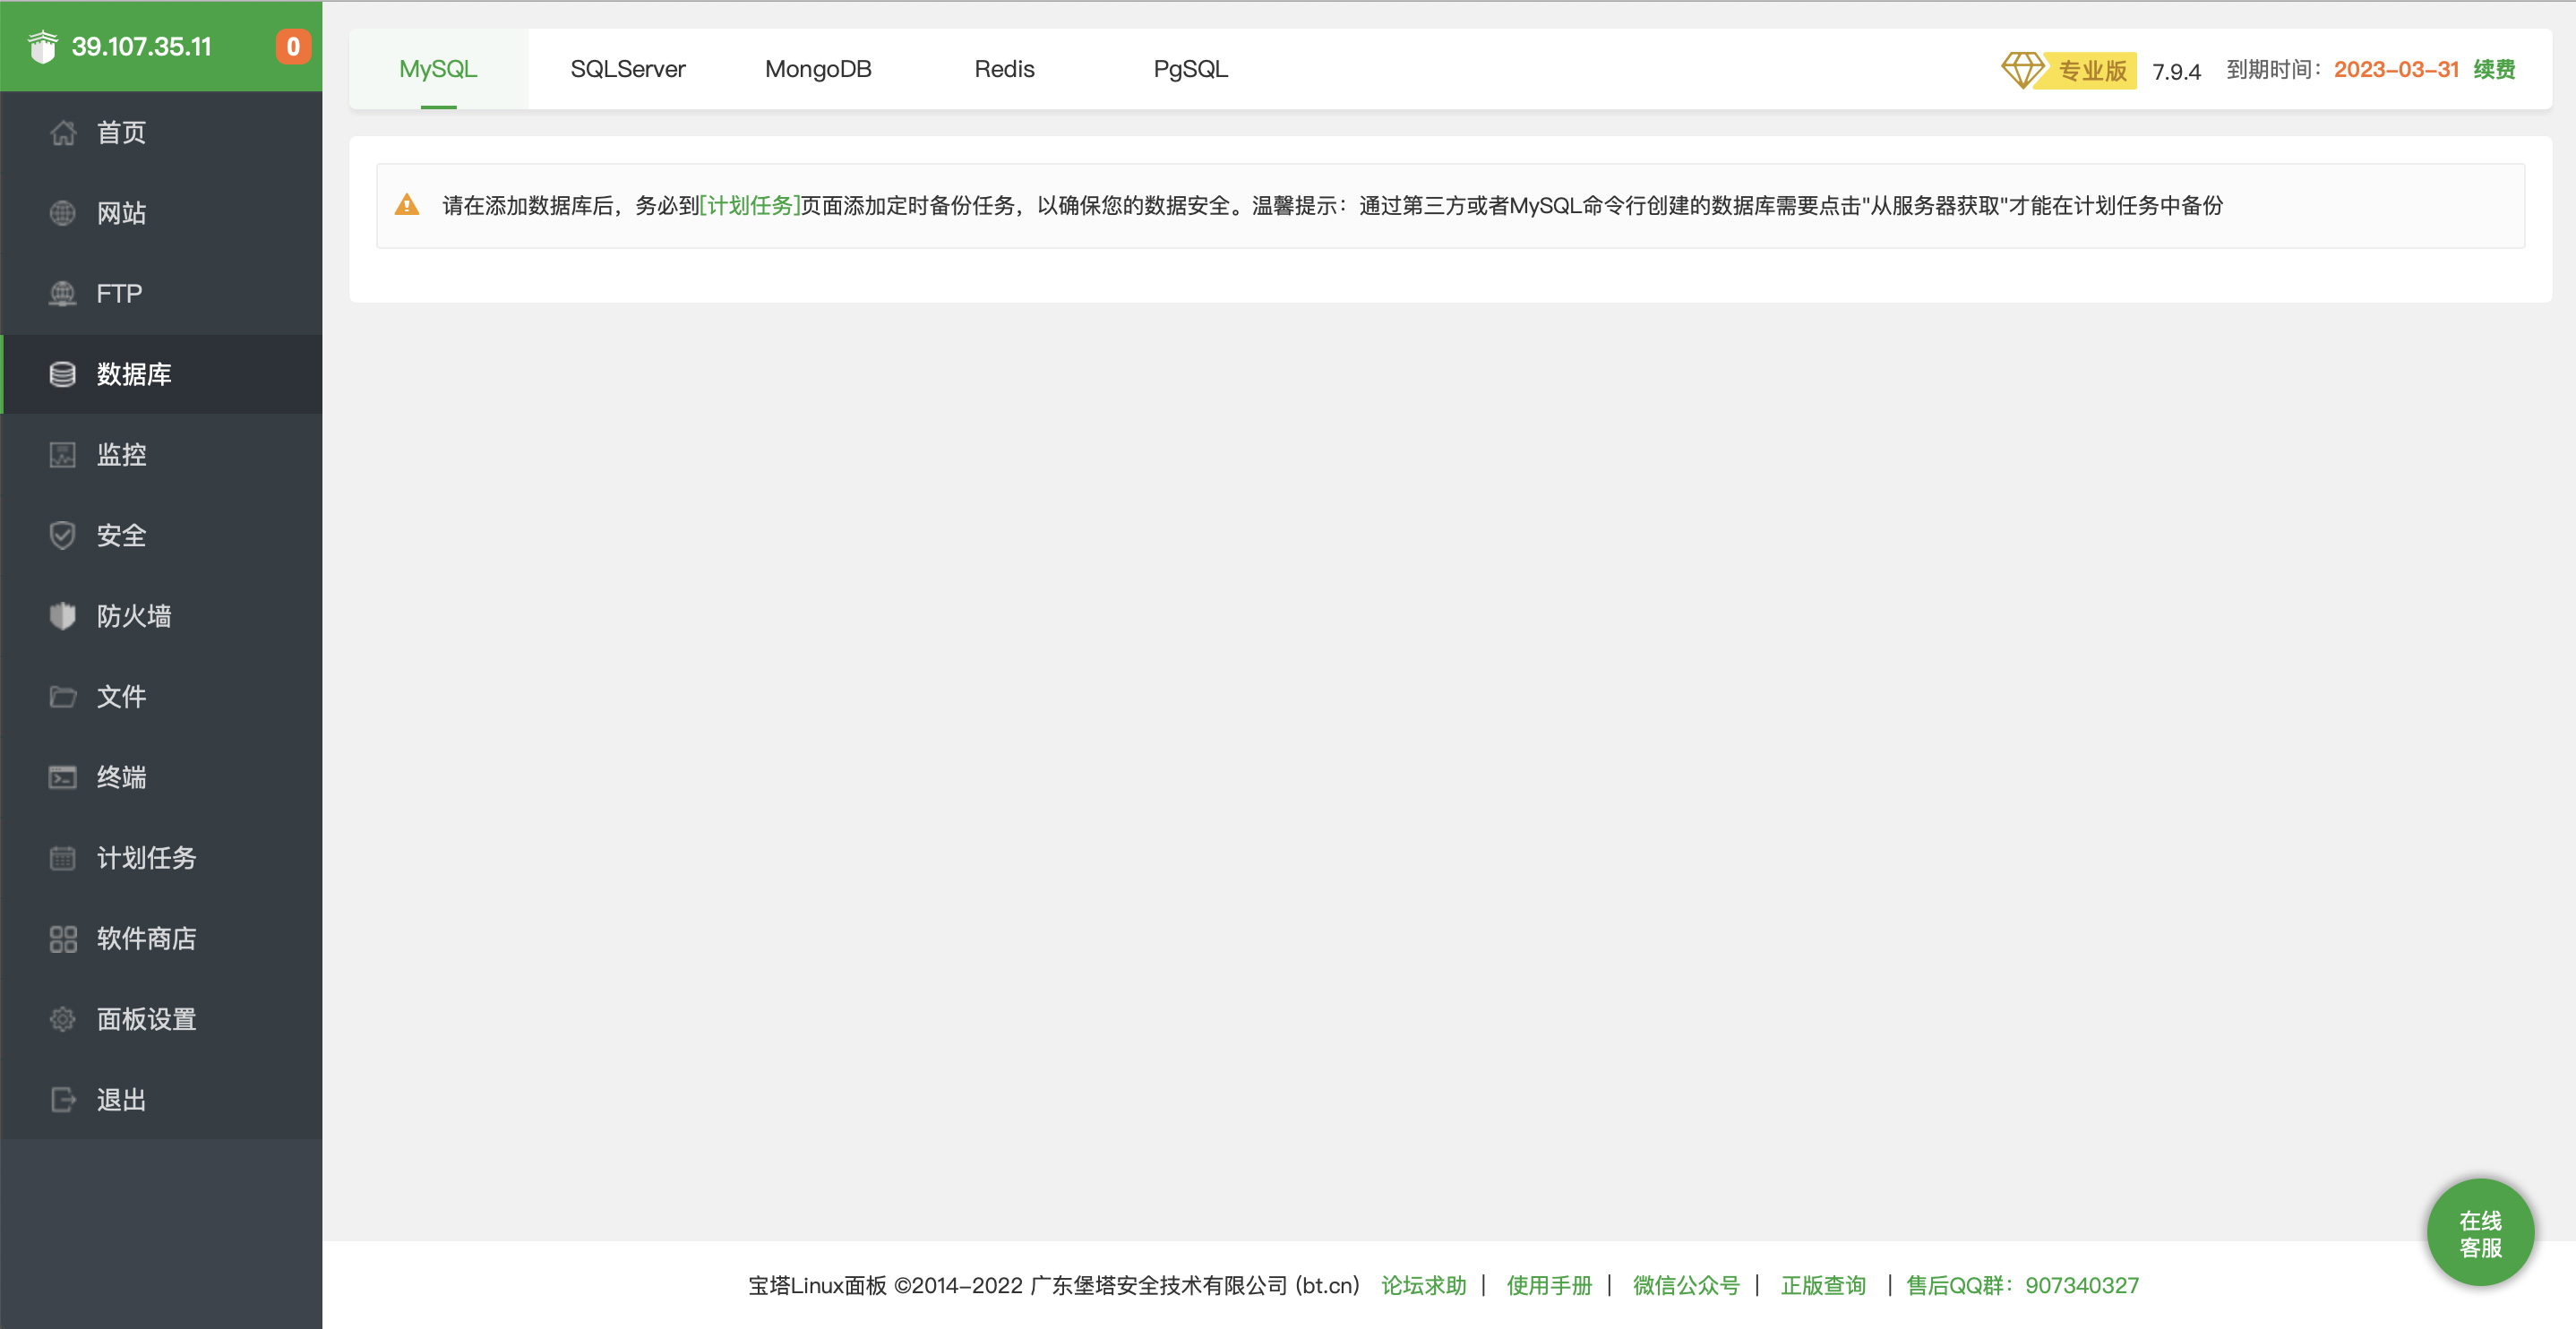Click the 到期时间 label

pos(2275,69)
